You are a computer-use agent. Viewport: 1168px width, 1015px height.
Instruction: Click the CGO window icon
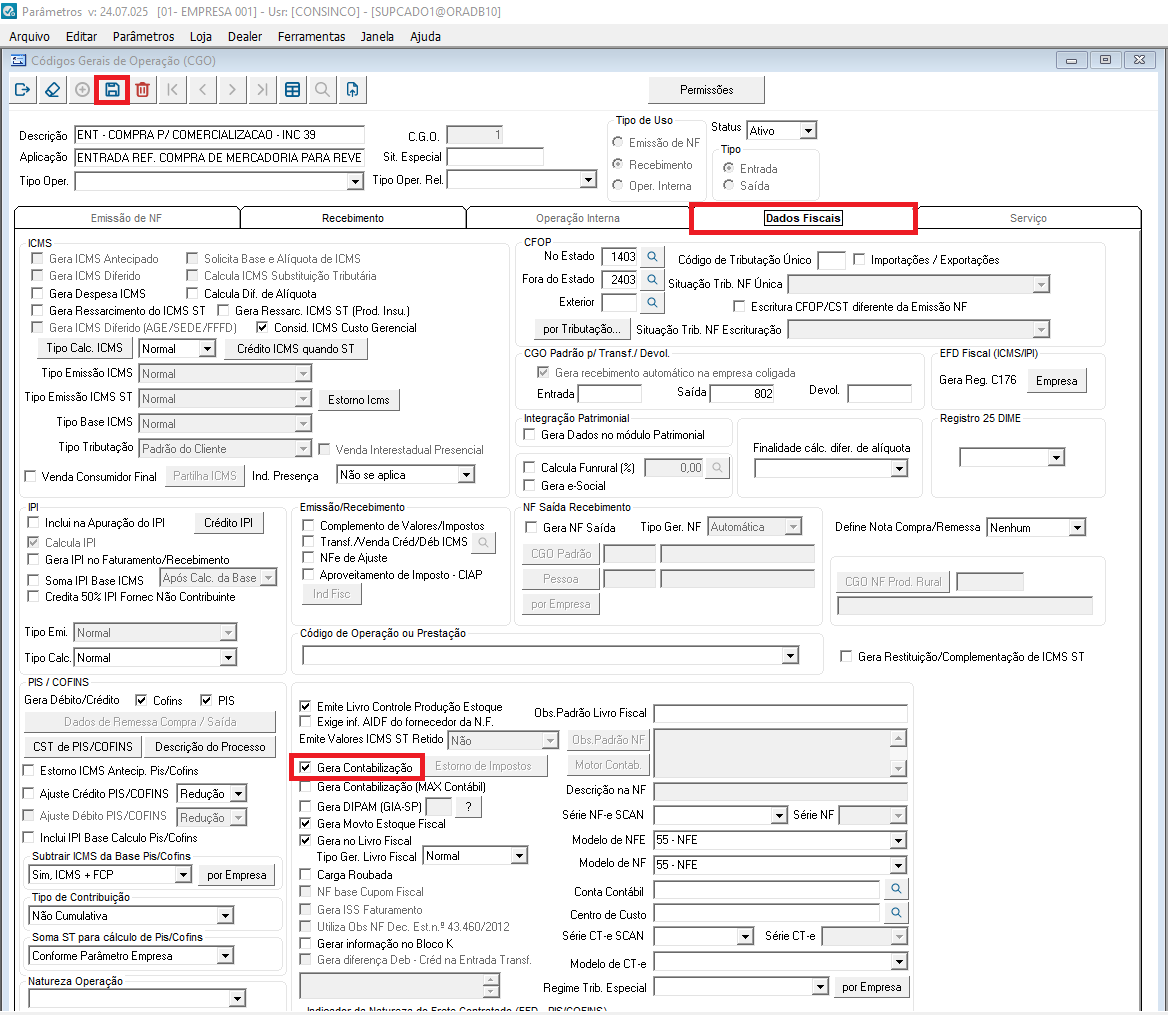[19, 60]
